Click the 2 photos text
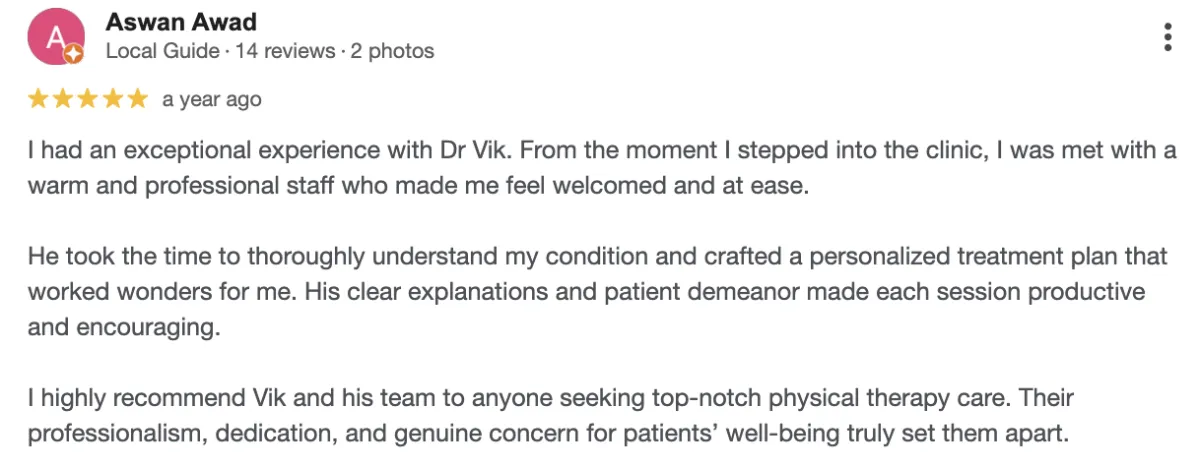This screenshot has height=466, width=1200. point(392,50)
